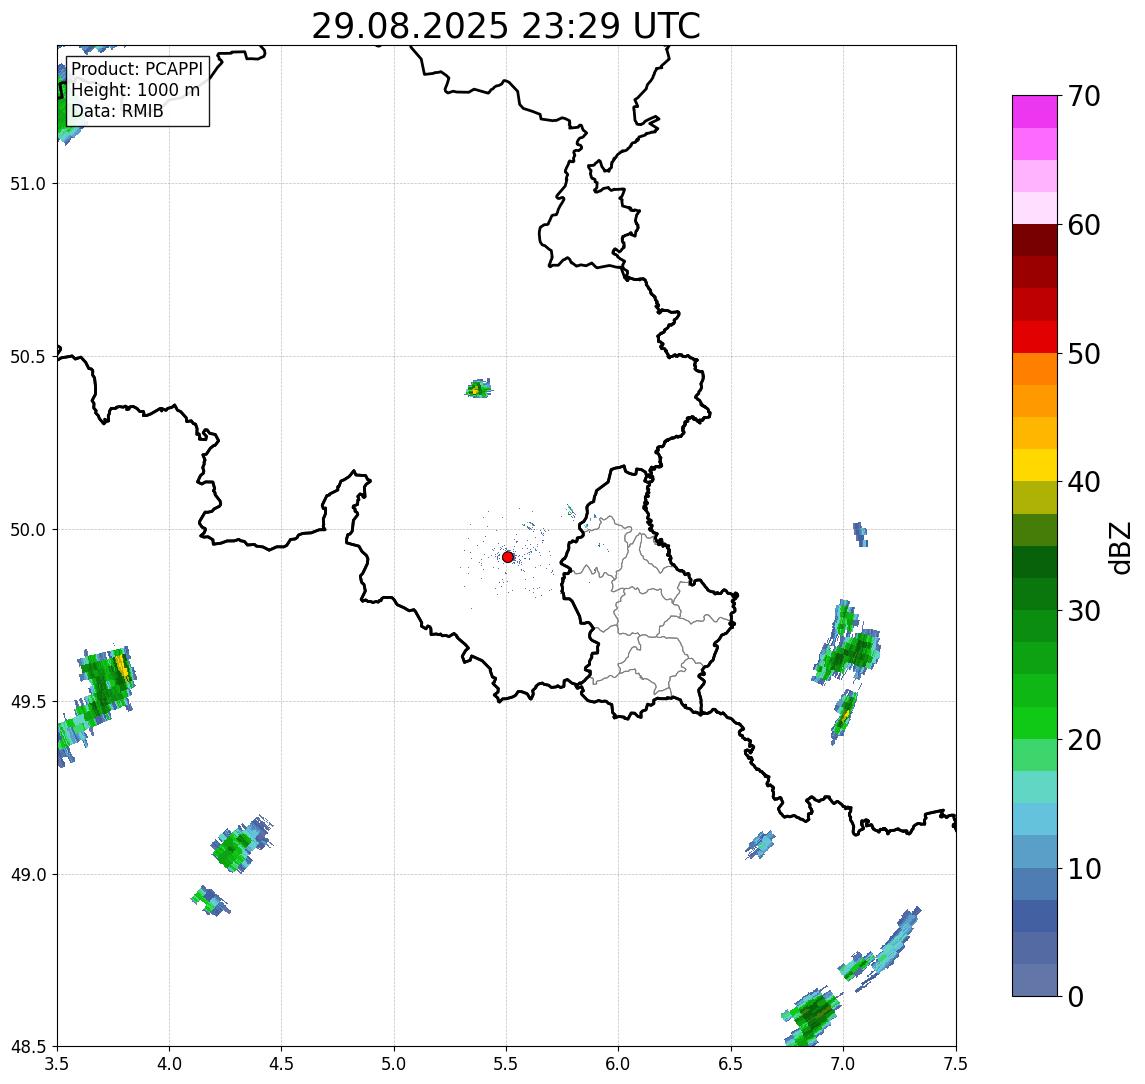Click the colorbar tick label "10"
The image size is (1145, 1084).
(x=1084, y=869)
